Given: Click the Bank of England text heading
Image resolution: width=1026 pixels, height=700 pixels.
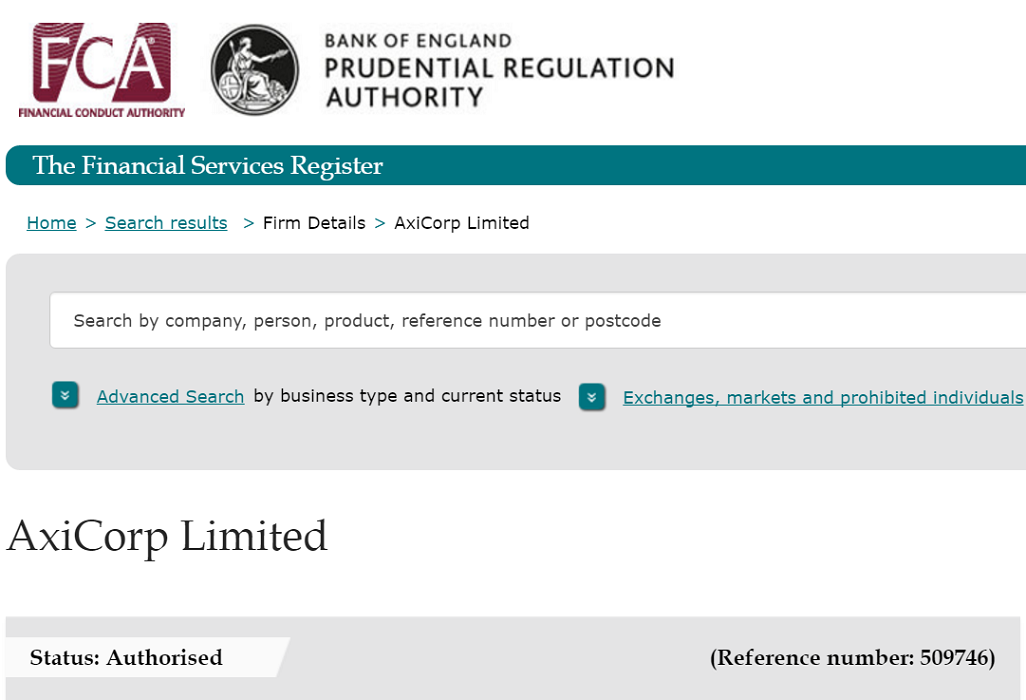Looking at the screenshot, I should [417, 41].
